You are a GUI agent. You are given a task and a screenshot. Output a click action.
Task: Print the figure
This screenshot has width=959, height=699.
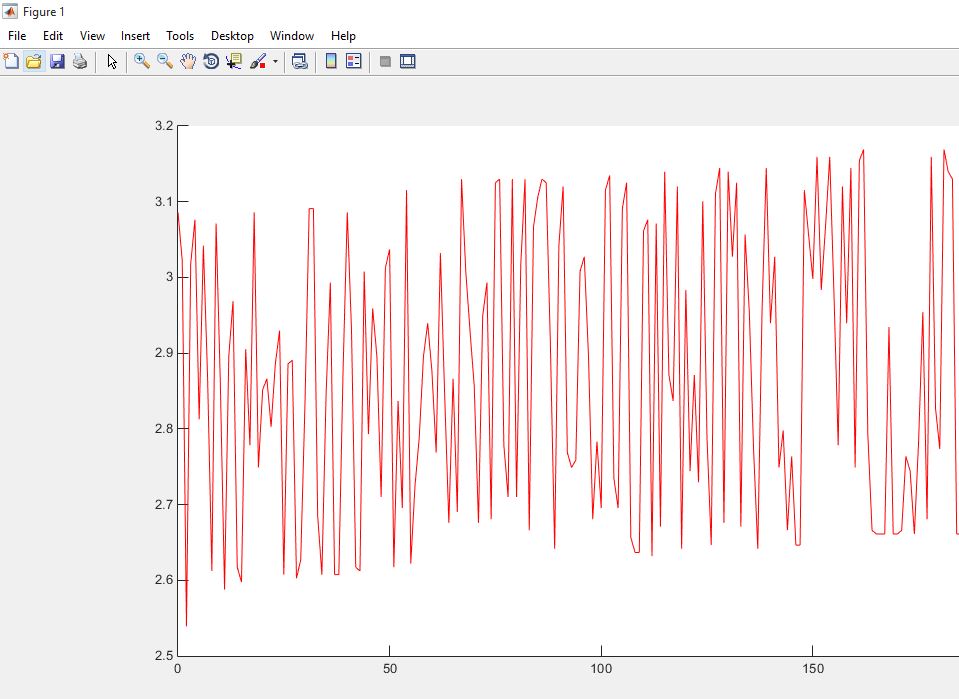point(79,60)
